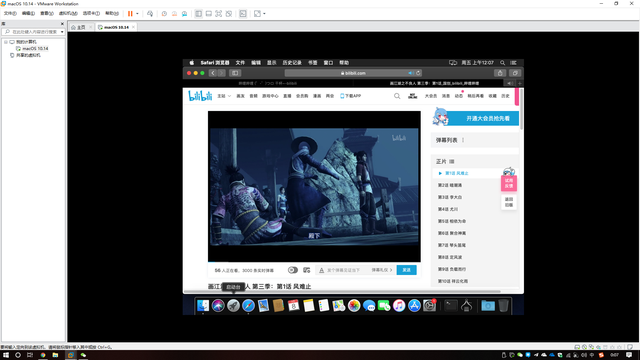Screen dimensions: 640x360
Task: Click the unity mode toolbar icon
Action: [229, 13]
